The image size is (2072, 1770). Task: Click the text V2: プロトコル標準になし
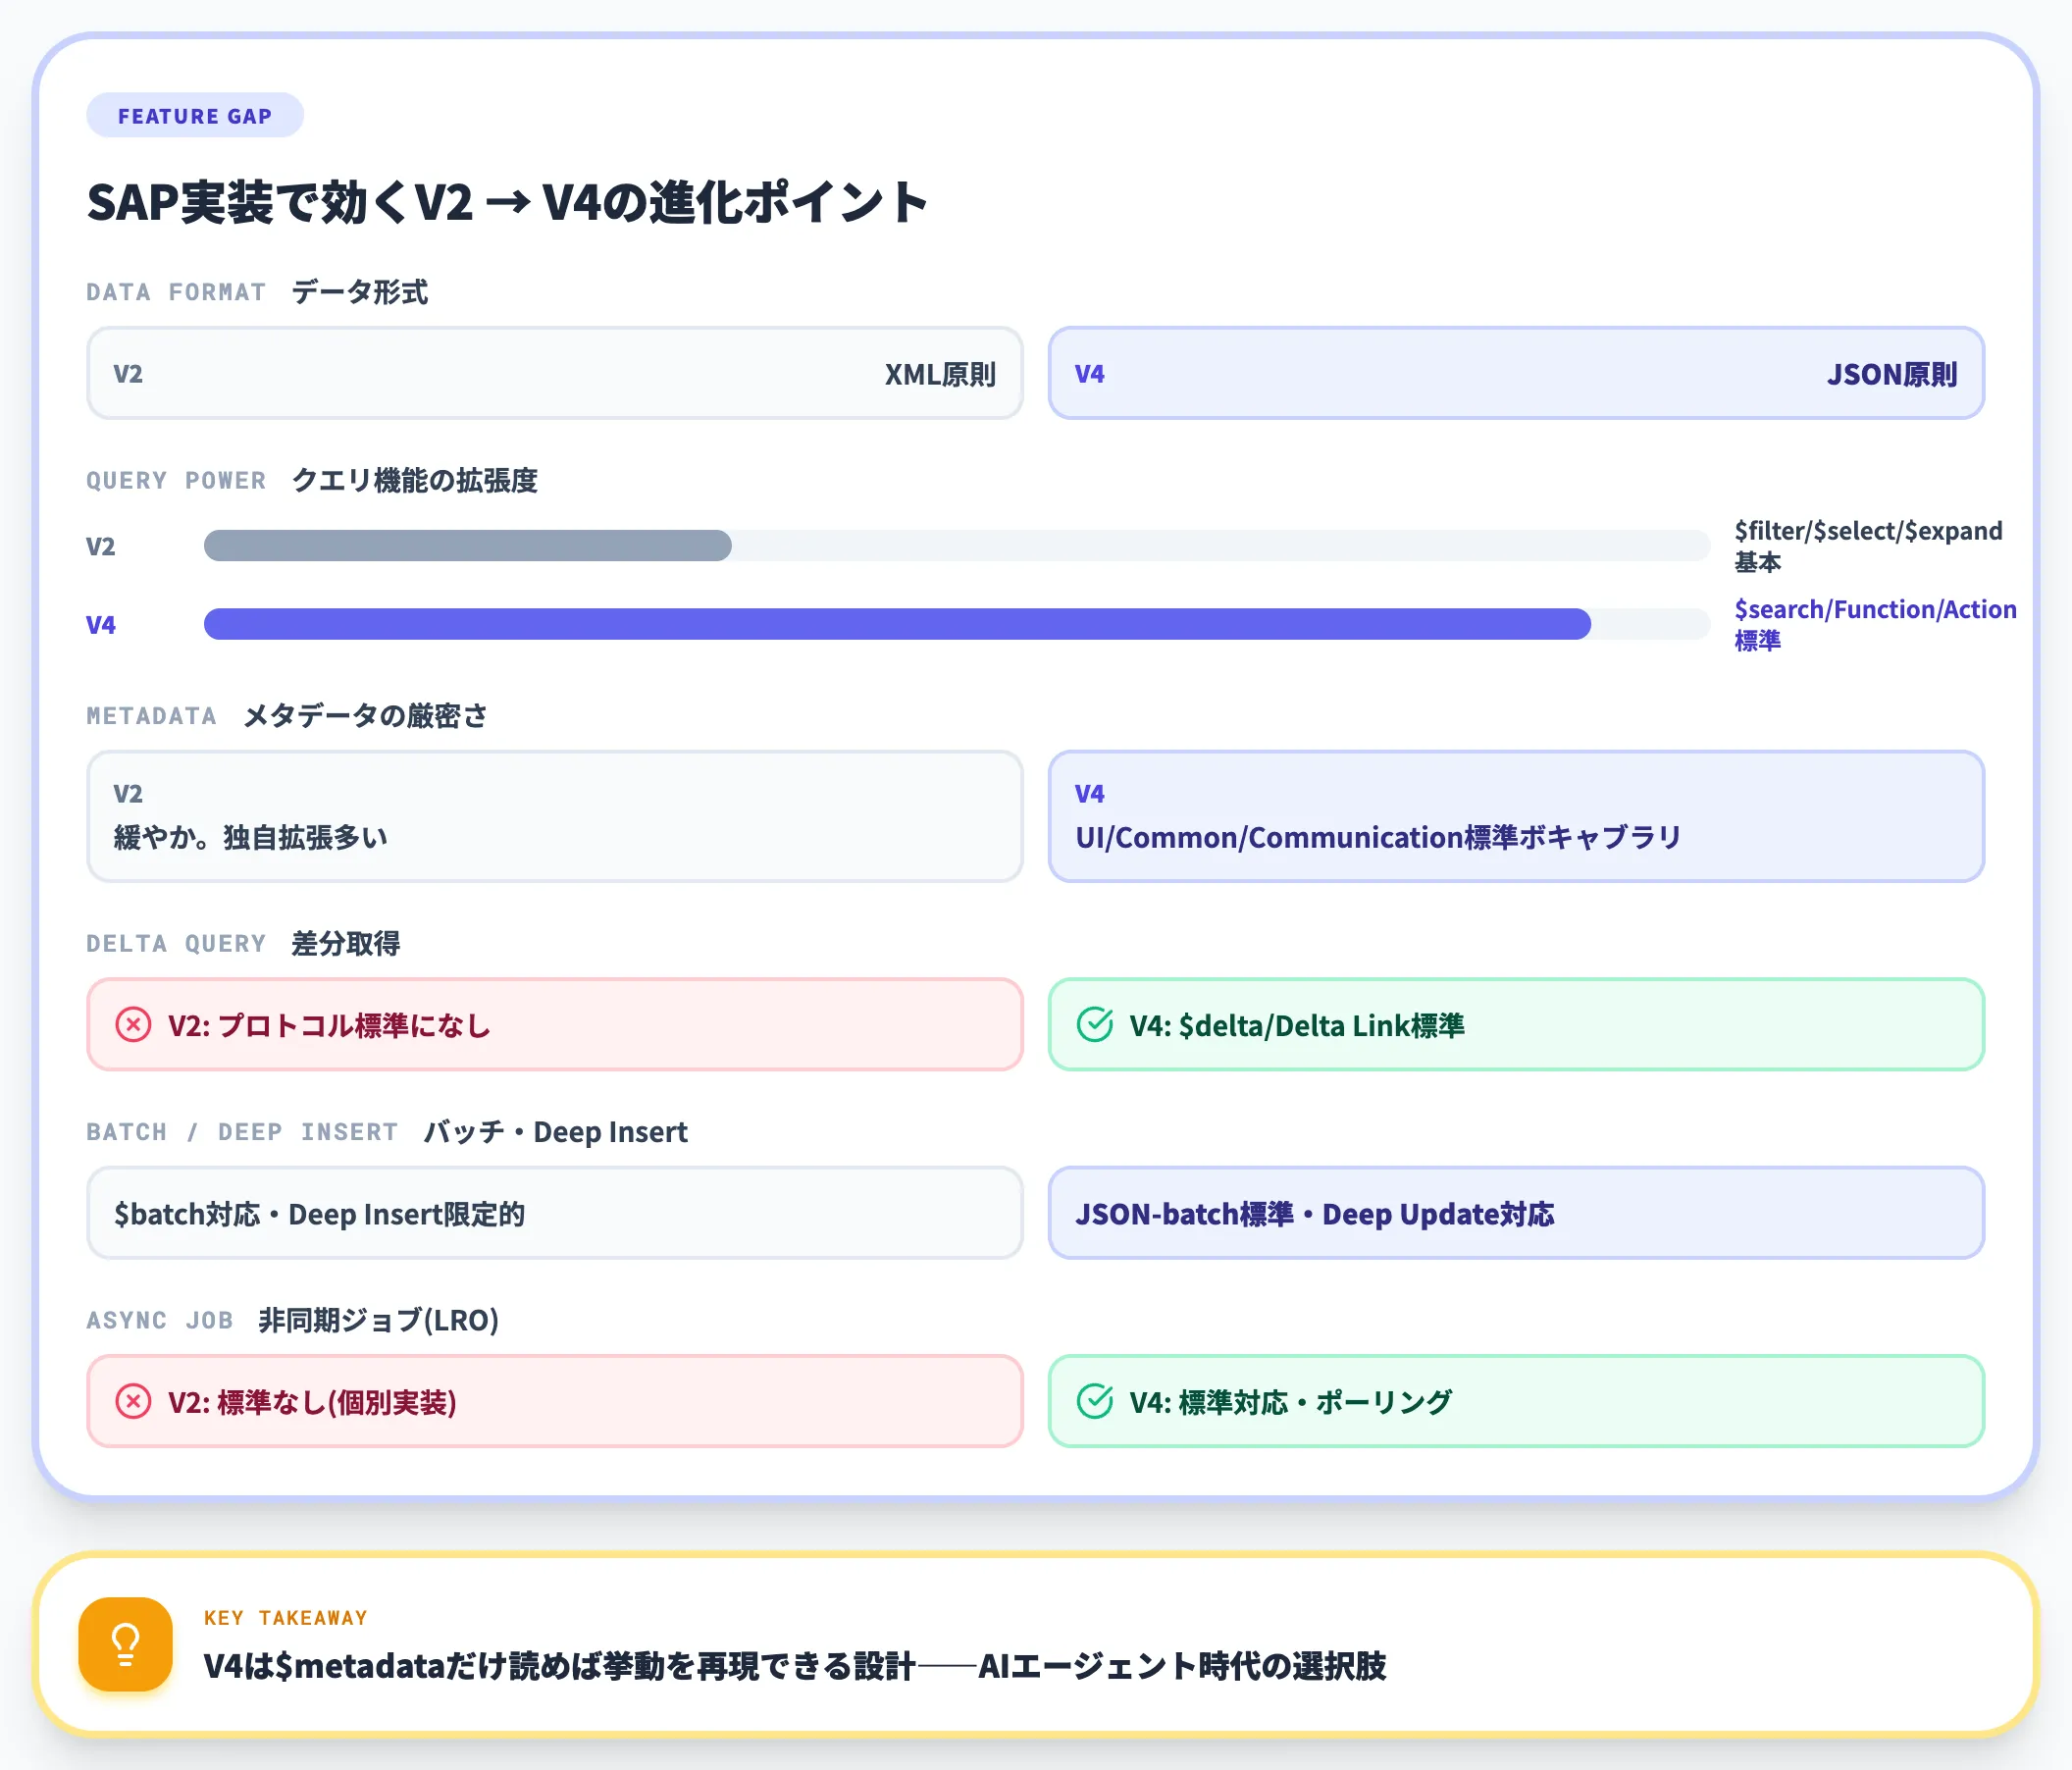[x=329, y=1026]
